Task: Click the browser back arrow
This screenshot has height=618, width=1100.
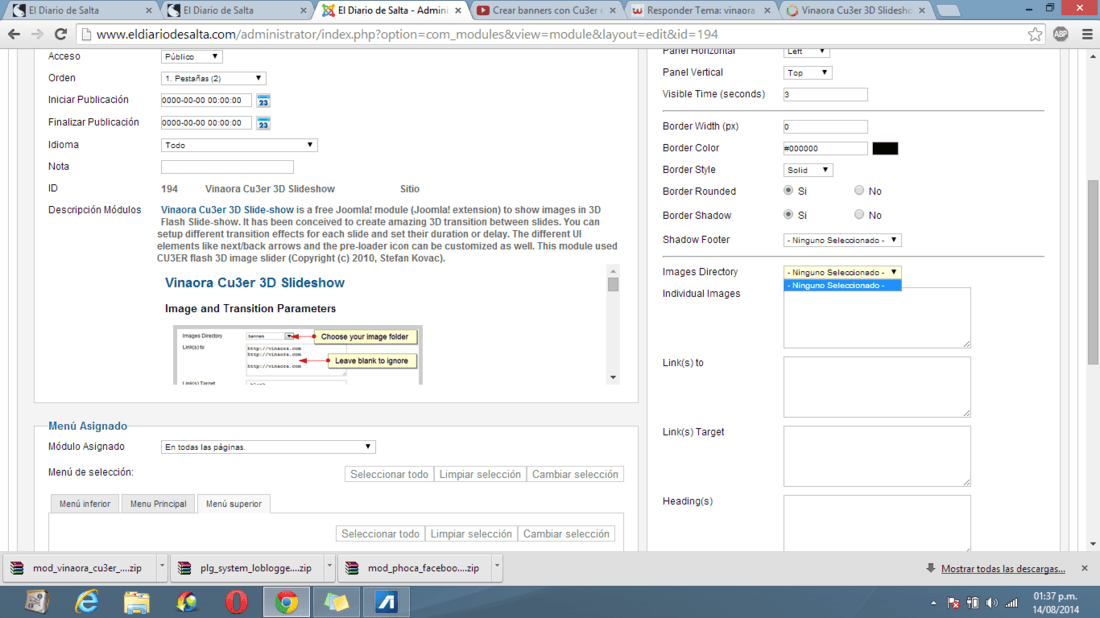Action: tap(14, 34)
